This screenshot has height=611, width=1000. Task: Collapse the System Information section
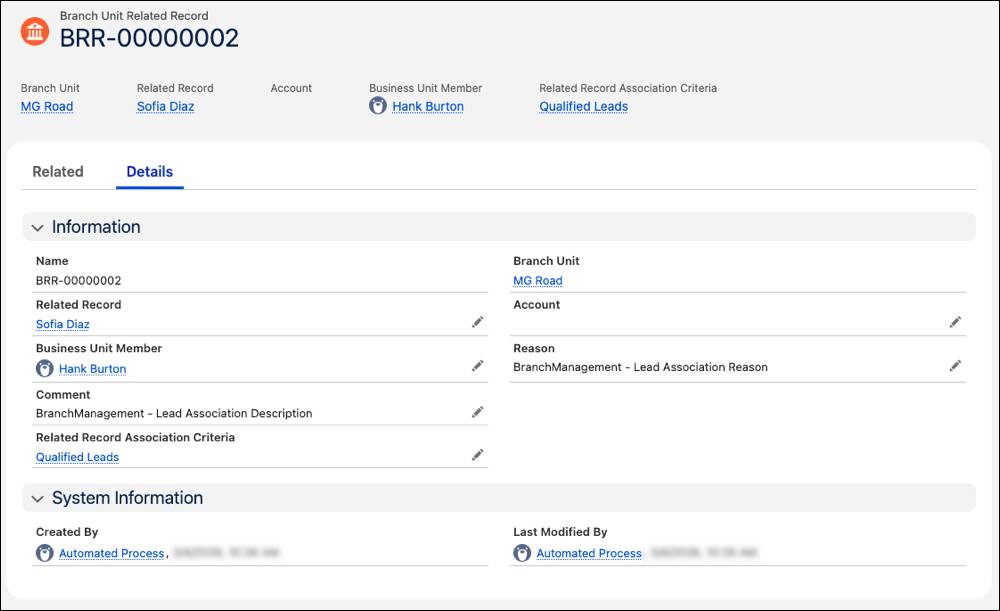(x=38, y=499)
